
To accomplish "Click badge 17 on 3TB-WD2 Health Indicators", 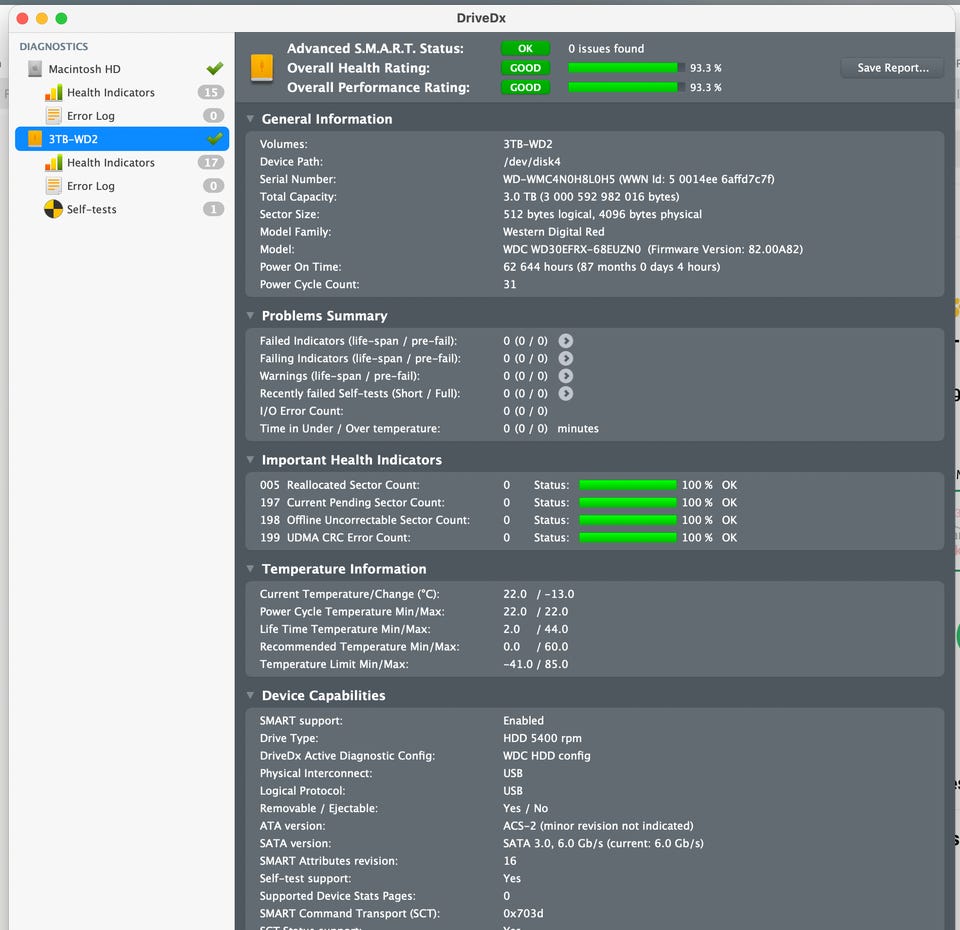I will [x=211, y=163].
